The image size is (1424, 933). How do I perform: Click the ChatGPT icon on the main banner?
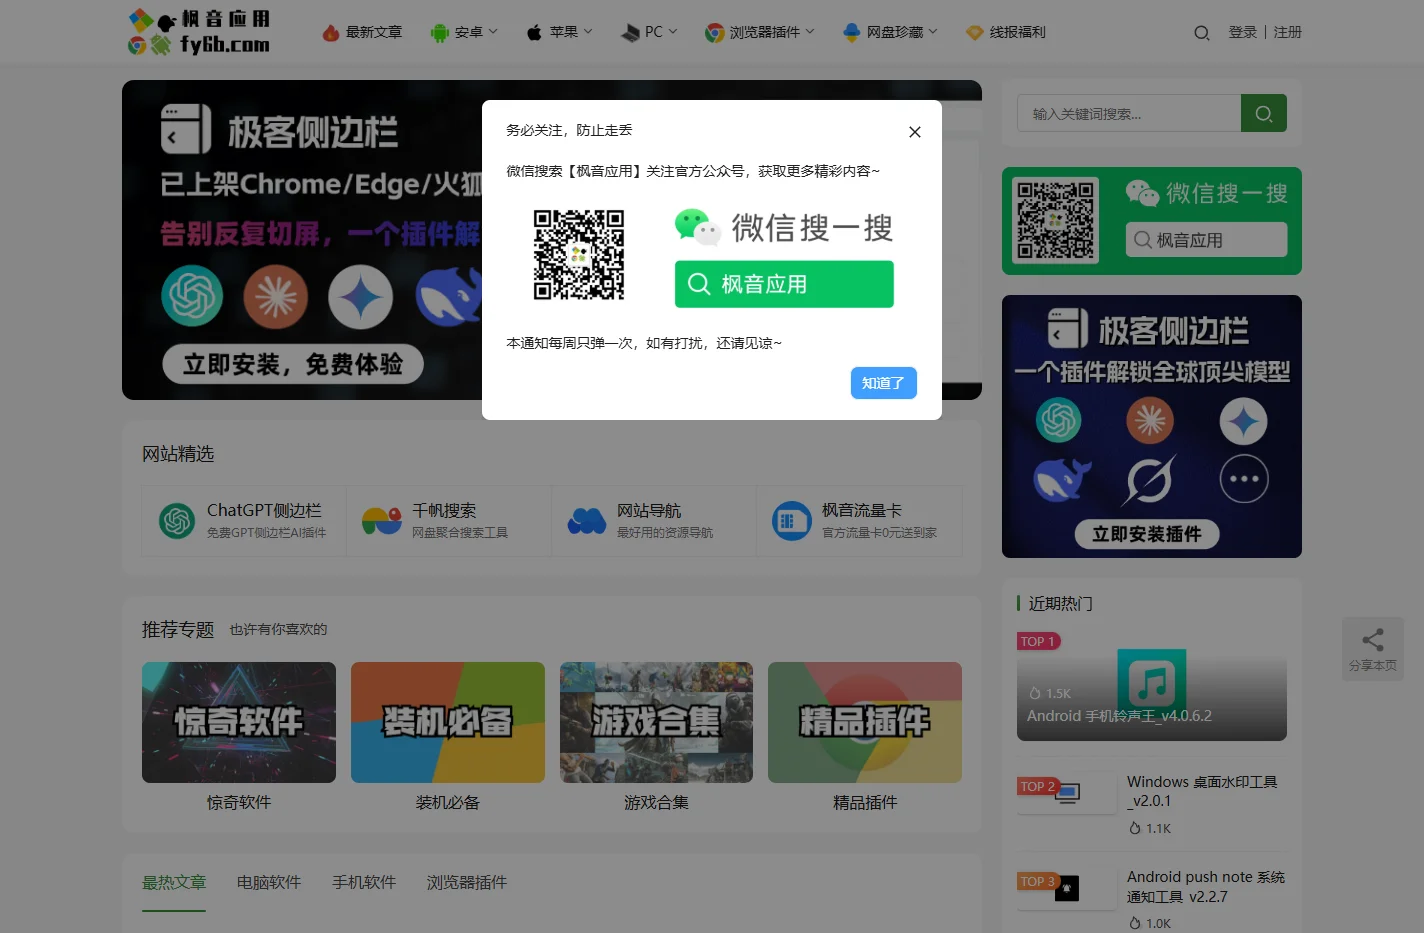pos(192,295)
